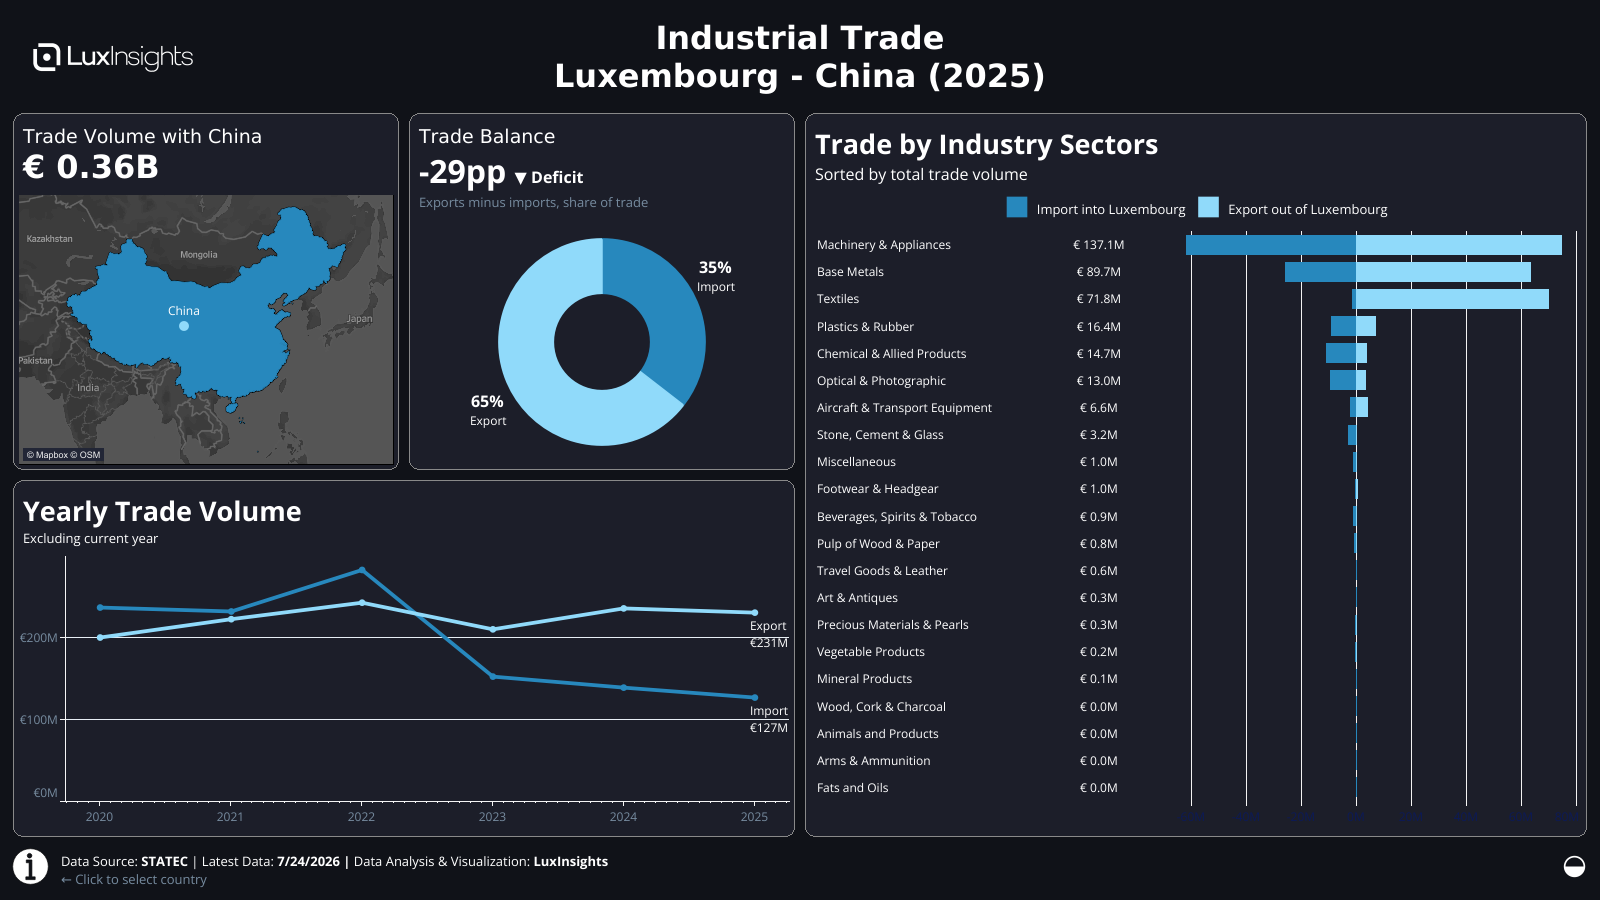The width and height of the screenshot is (1600, 900).
Task: Click Animals and Products label
Action: click(878, 734)
